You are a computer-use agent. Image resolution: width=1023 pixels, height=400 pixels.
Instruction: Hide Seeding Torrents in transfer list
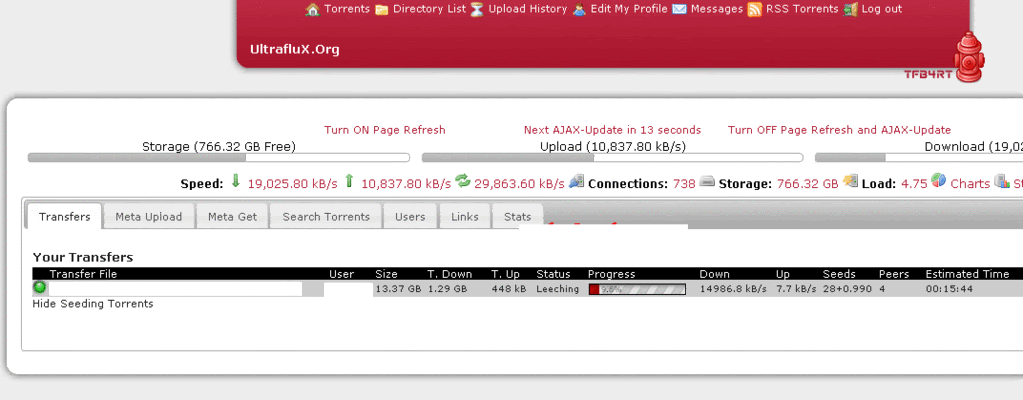click(x=93, y=304)
